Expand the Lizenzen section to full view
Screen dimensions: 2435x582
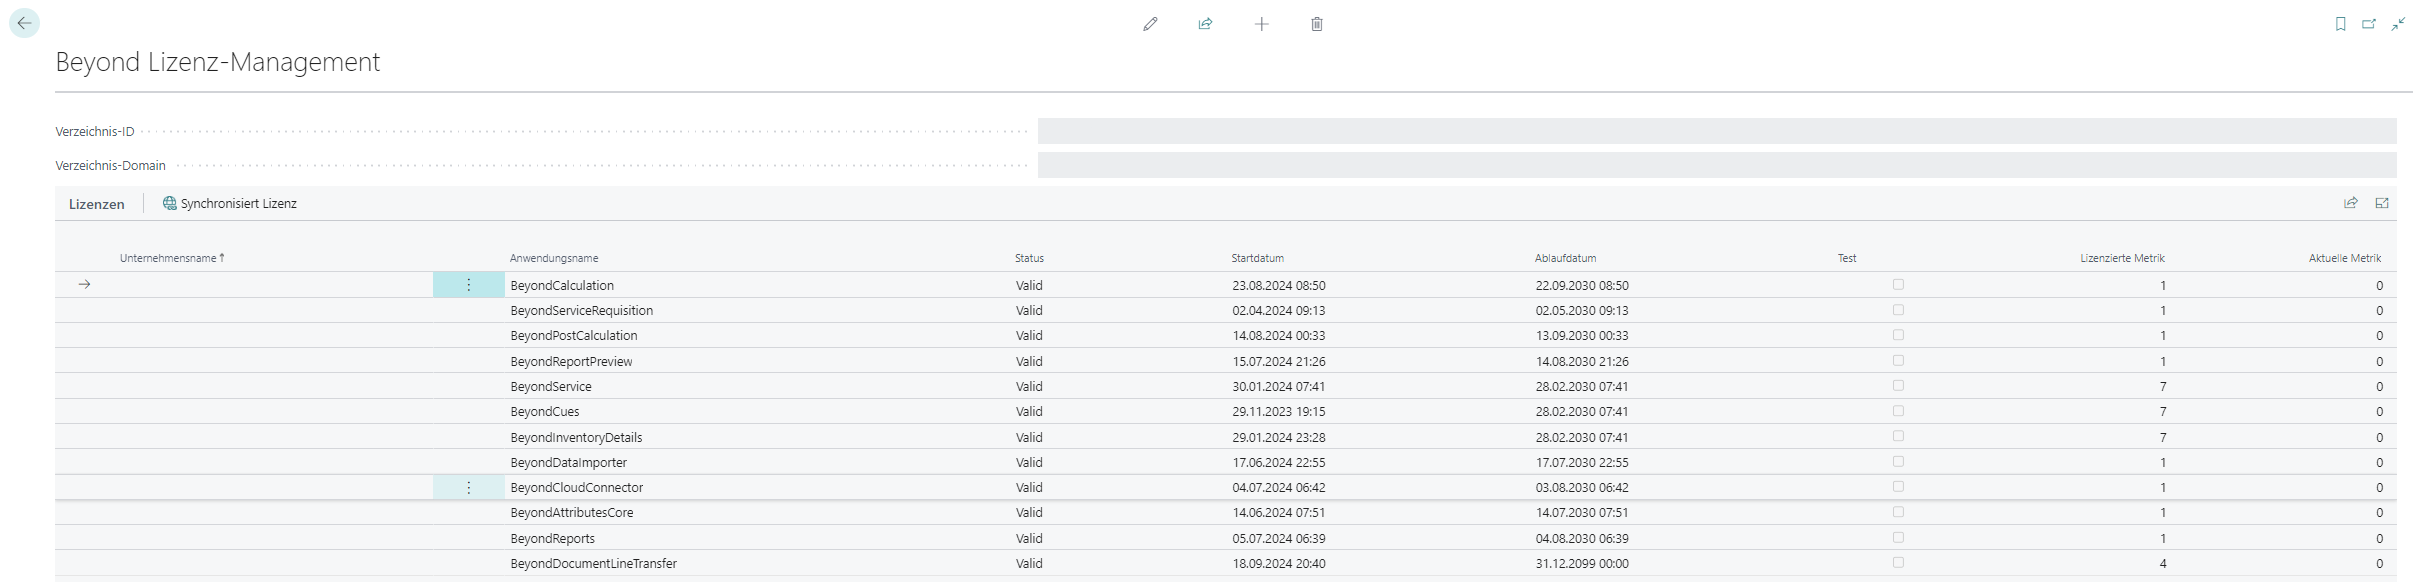[x=2382, y=203]
